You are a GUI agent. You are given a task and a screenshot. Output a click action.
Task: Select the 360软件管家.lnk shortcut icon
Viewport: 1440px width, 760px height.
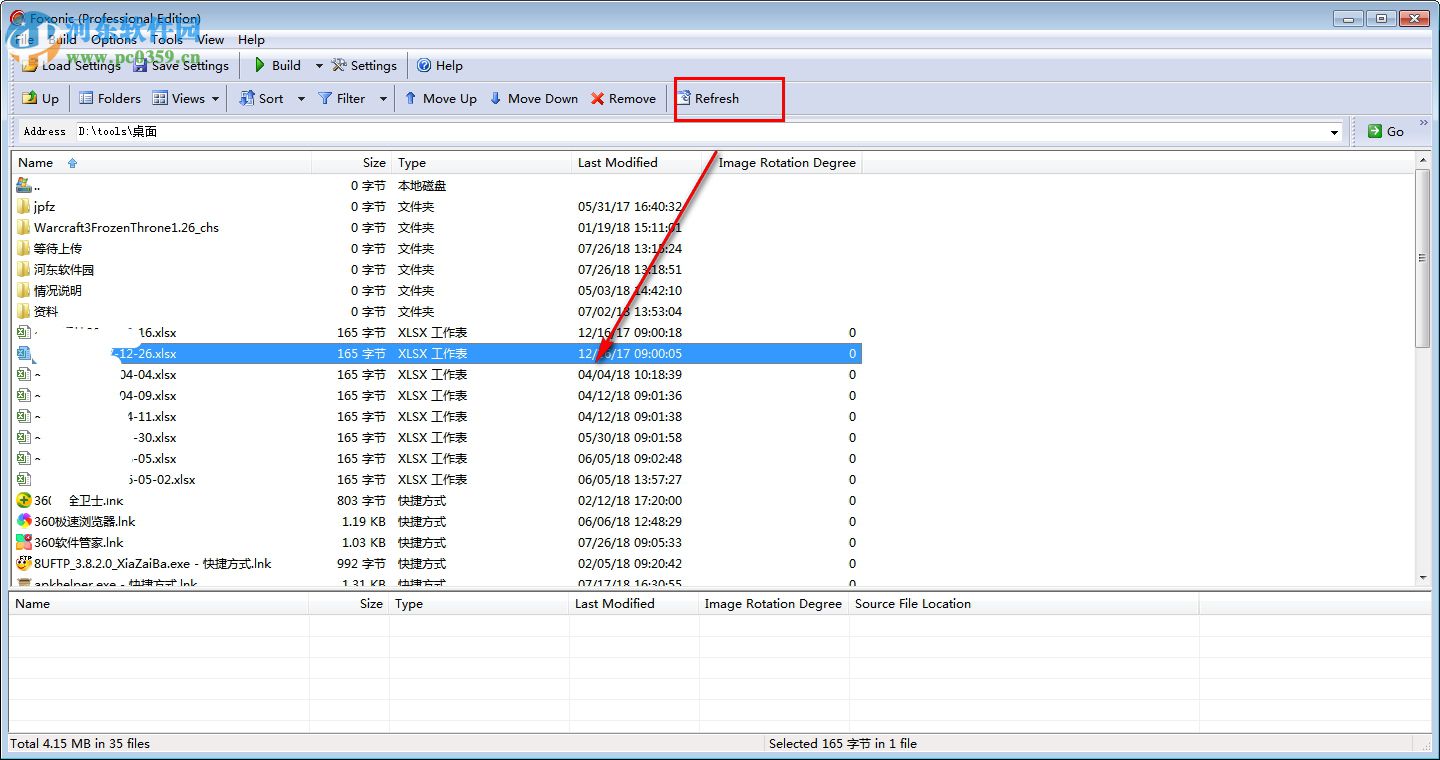click(x=24, y=542)
